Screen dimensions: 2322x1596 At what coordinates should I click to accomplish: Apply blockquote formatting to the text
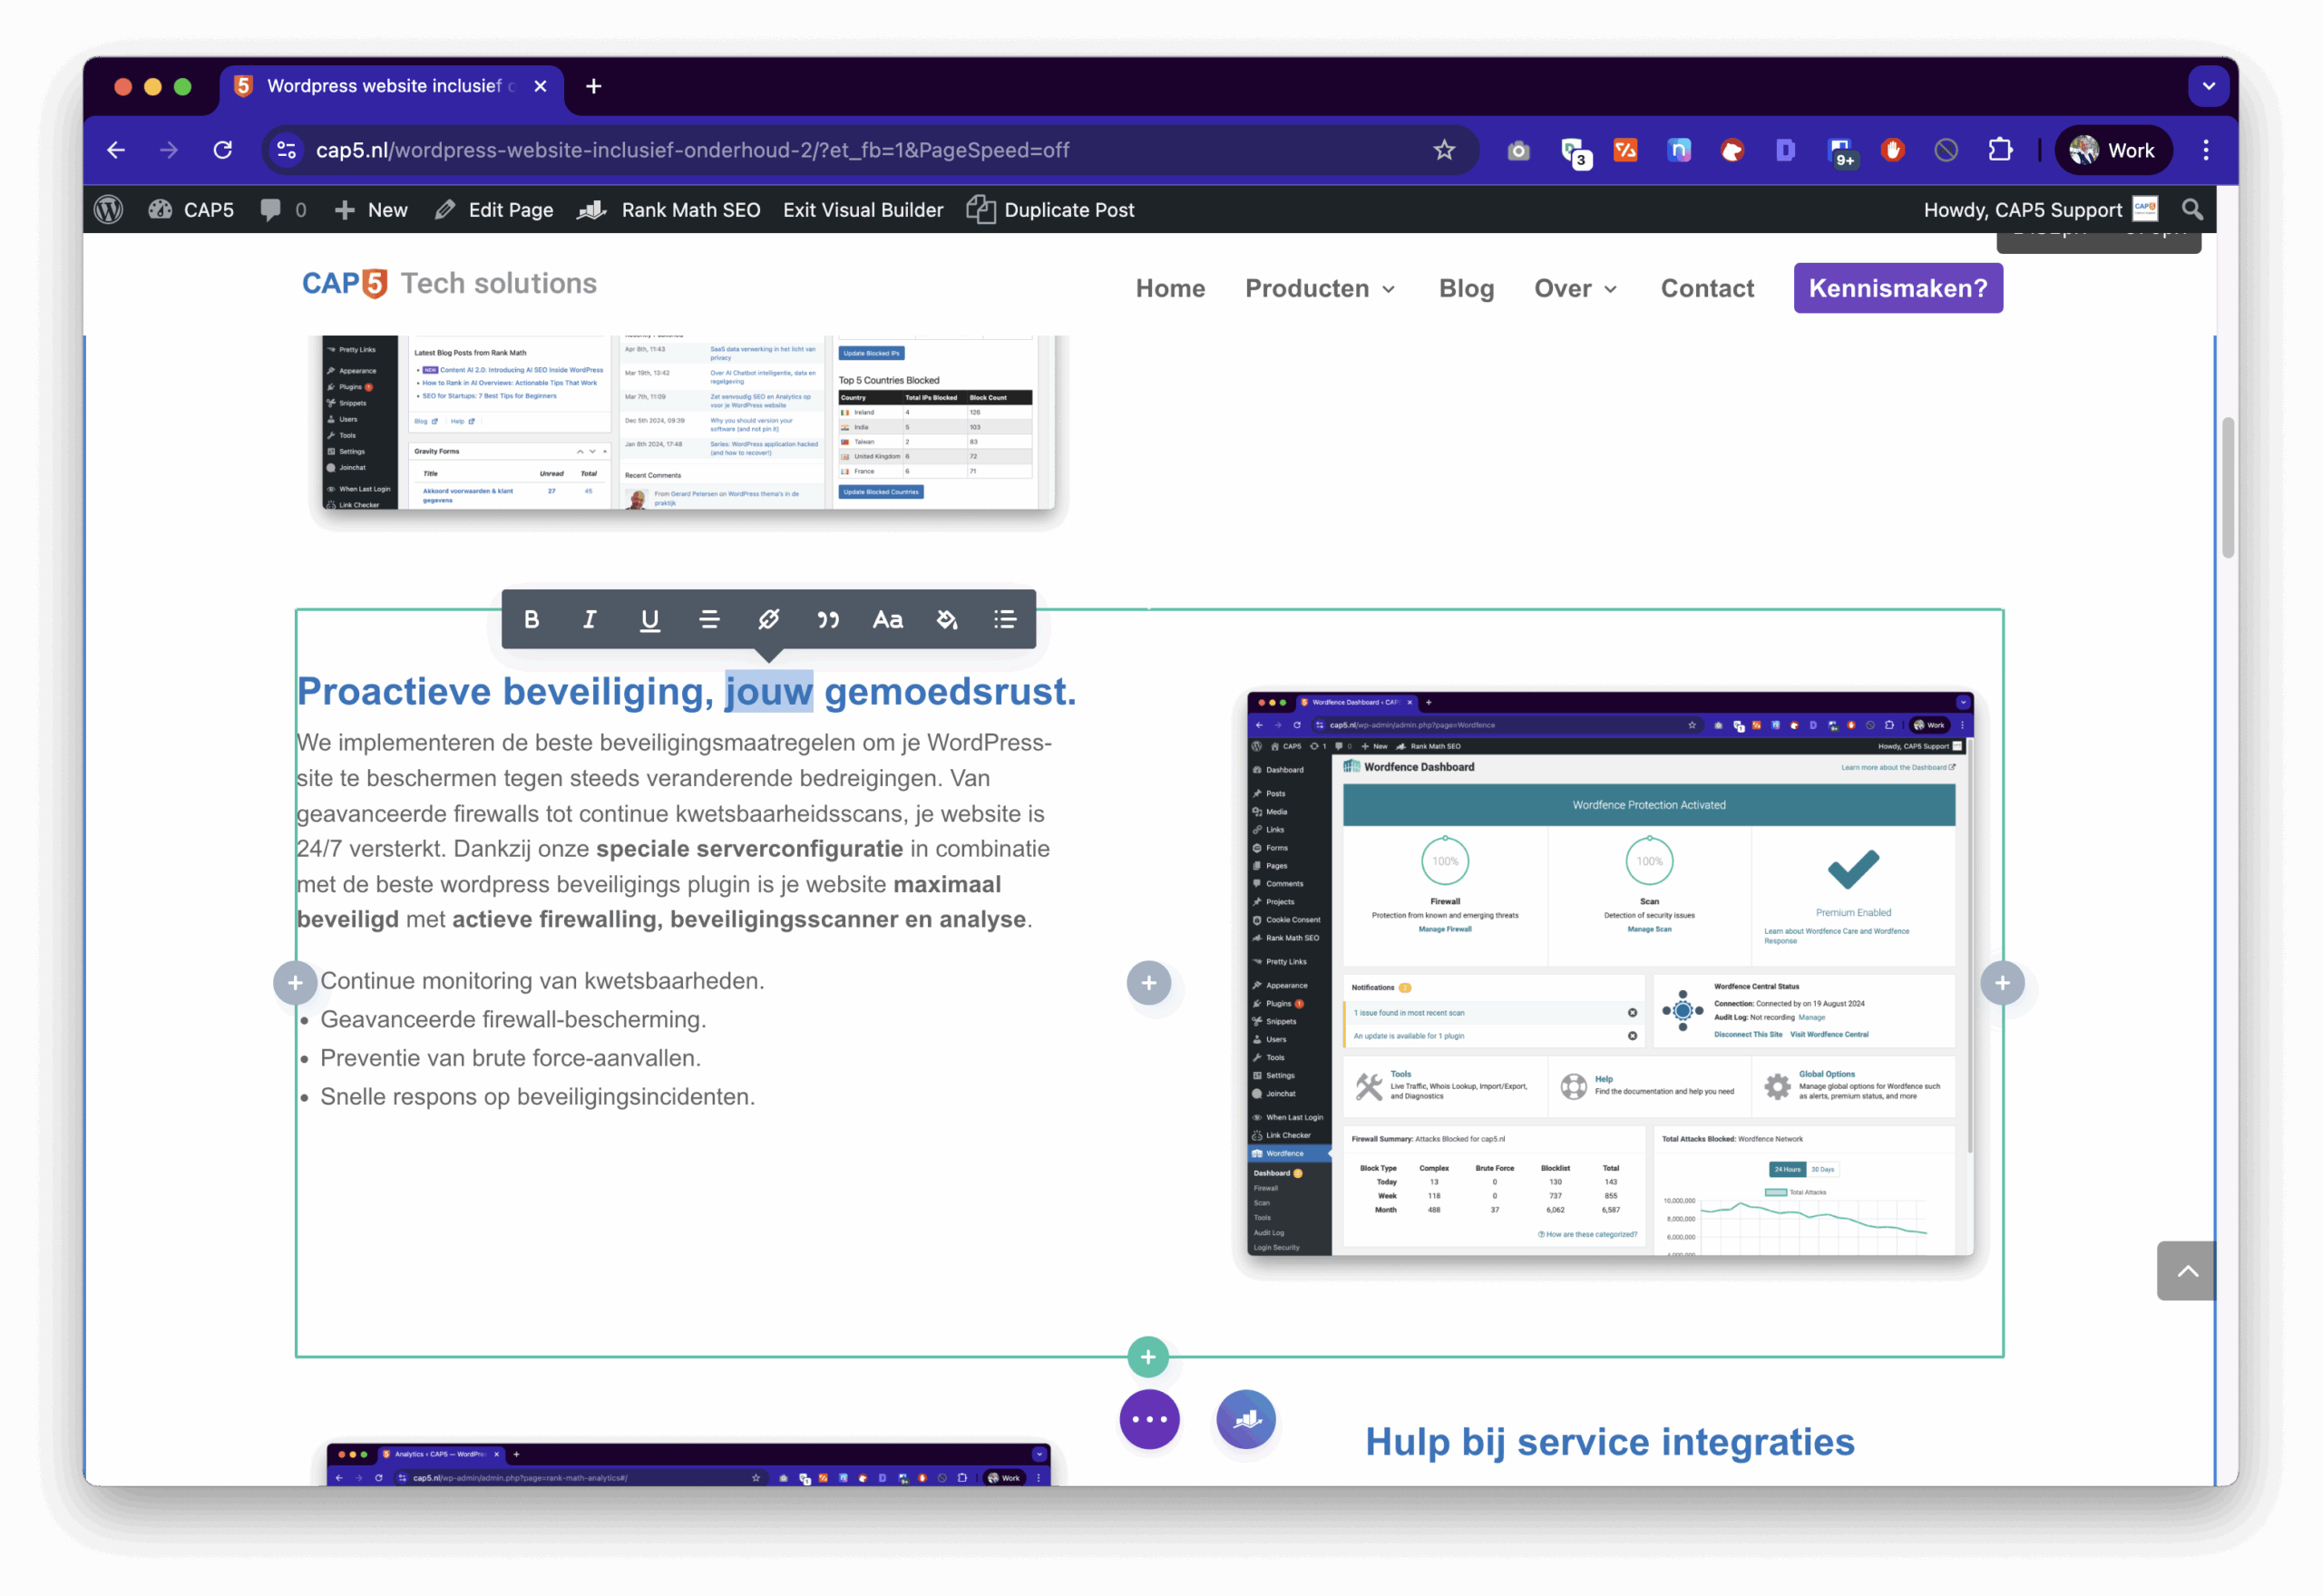coord(828,620)
